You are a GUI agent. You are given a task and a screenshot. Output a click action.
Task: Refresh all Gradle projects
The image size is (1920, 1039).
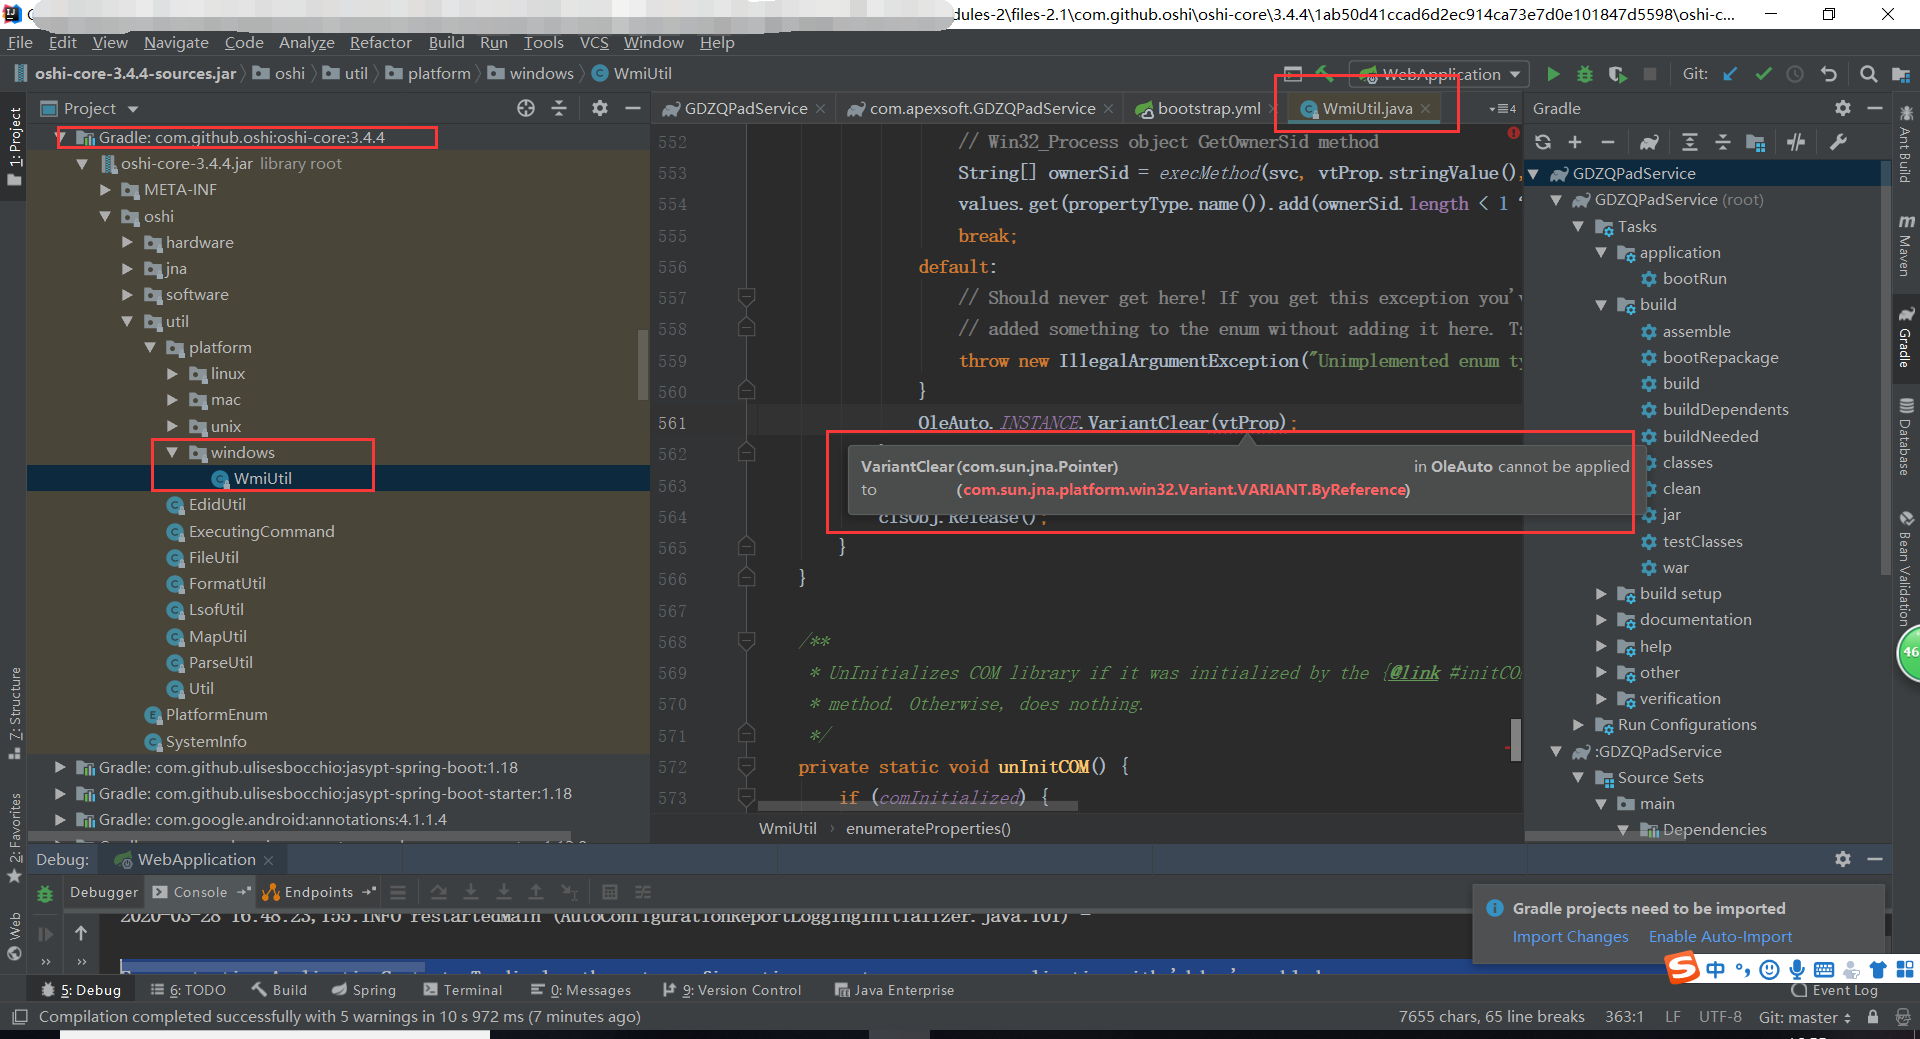1543,142
